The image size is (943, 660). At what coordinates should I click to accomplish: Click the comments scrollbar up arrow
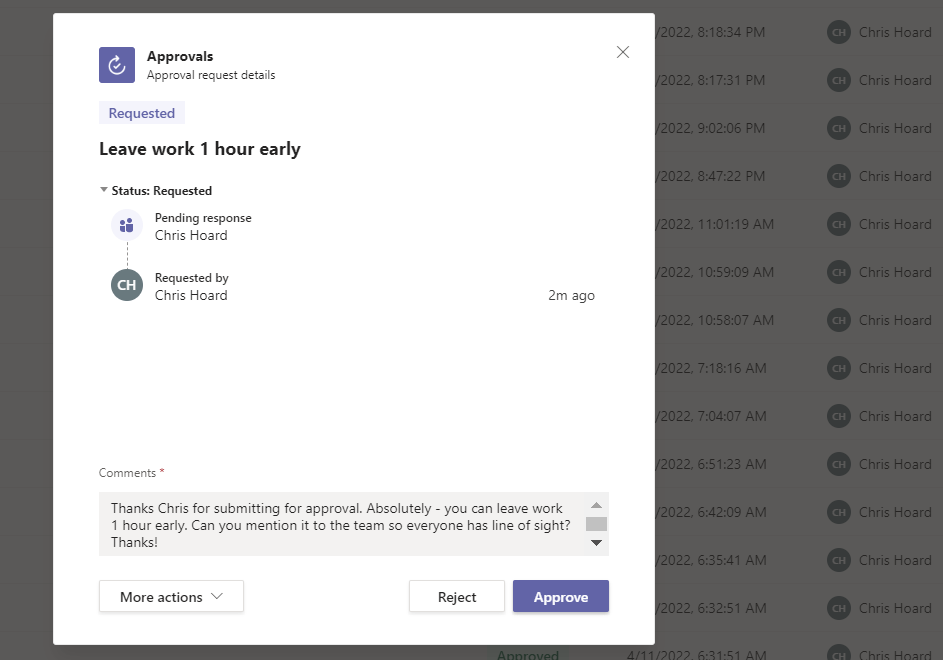[x=596, y=505]
